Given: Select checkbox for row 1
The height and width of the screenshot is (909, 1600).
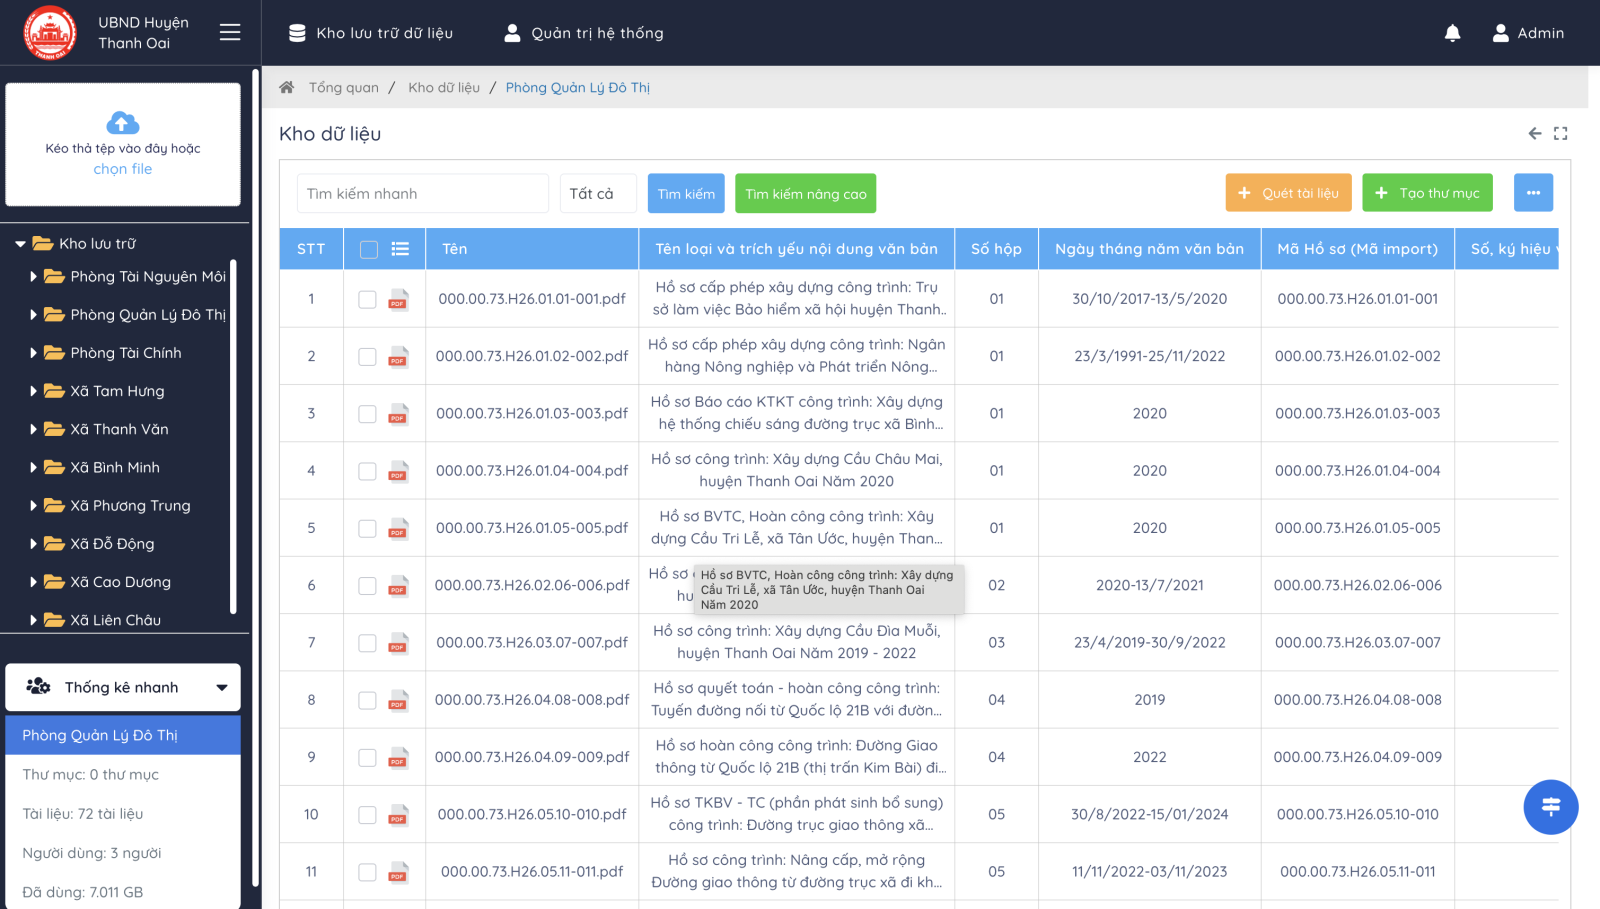Looking at the screenshot, I should click(367, 299).
